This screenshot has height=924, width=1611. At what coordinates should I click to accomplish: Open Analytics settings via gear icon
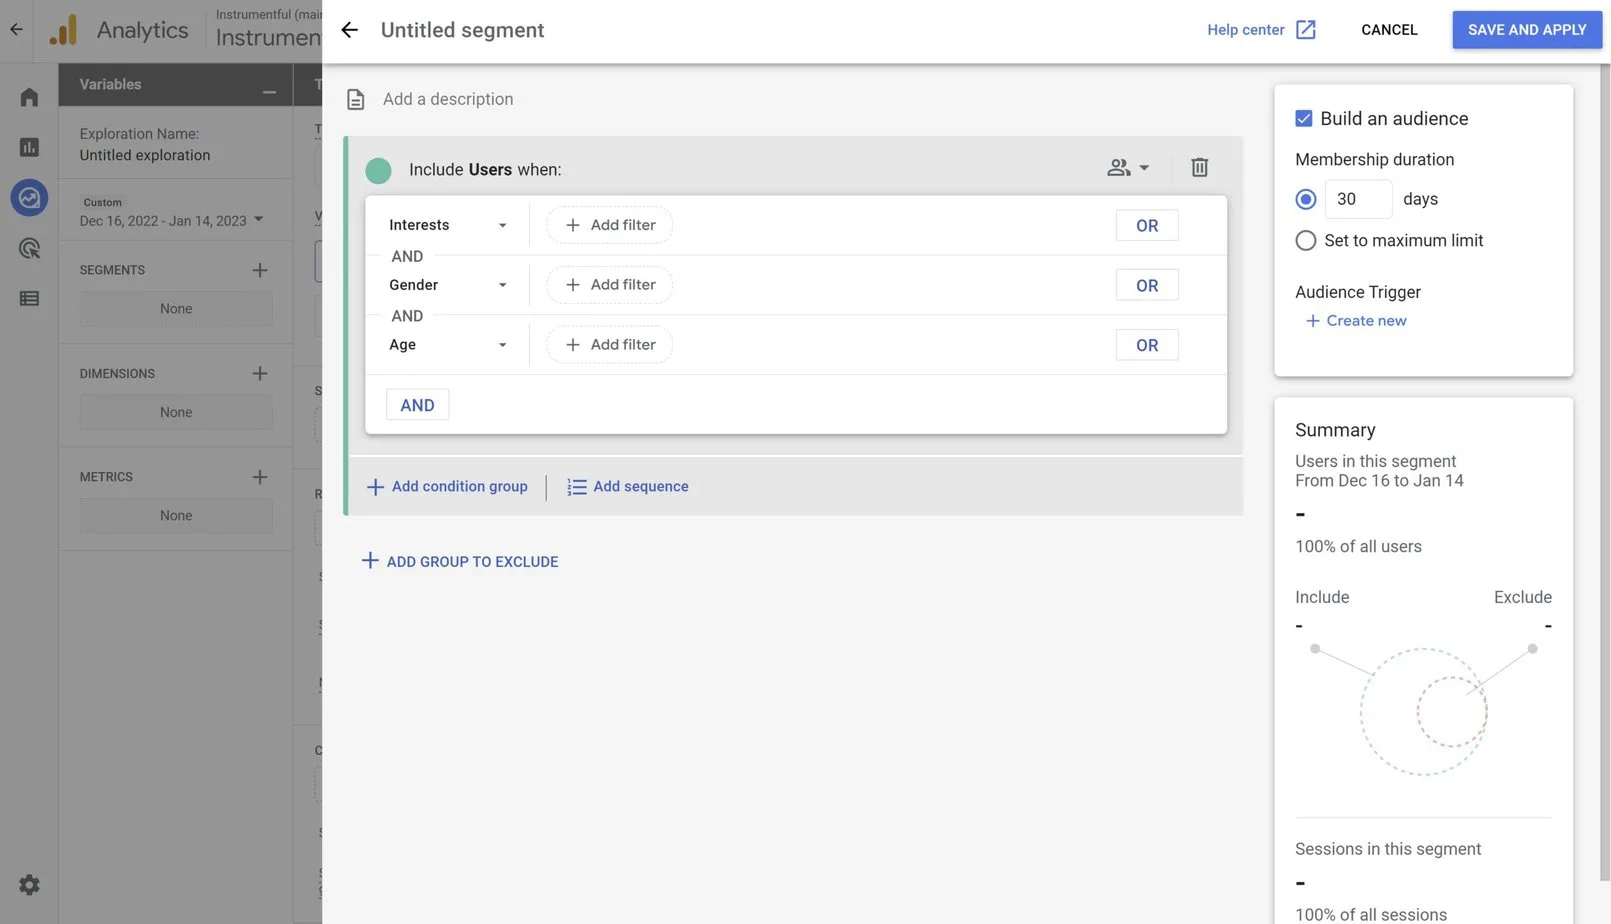coord(28,885)
